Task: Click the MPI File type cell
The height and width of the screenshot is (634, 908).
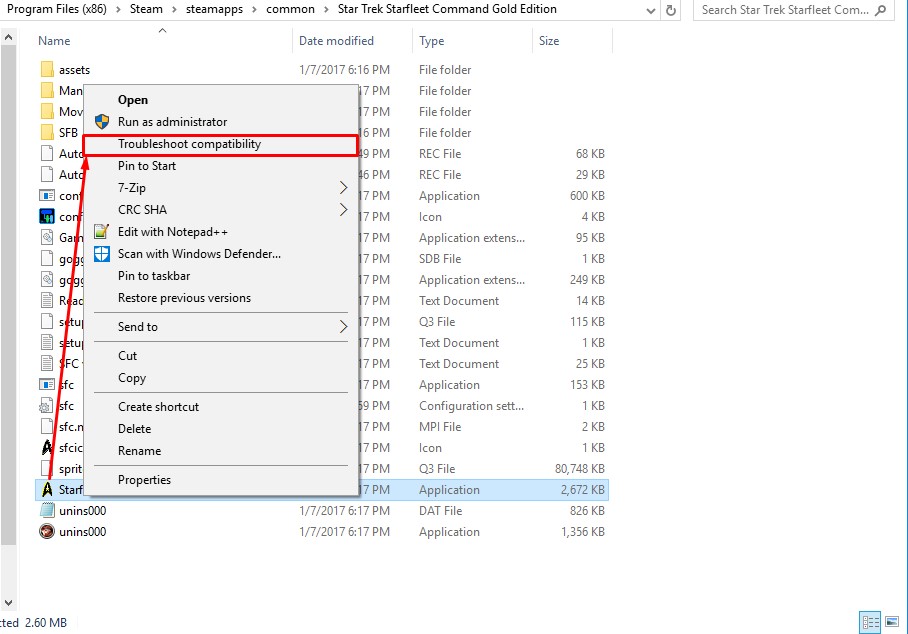Action: (x=440, y=427)
